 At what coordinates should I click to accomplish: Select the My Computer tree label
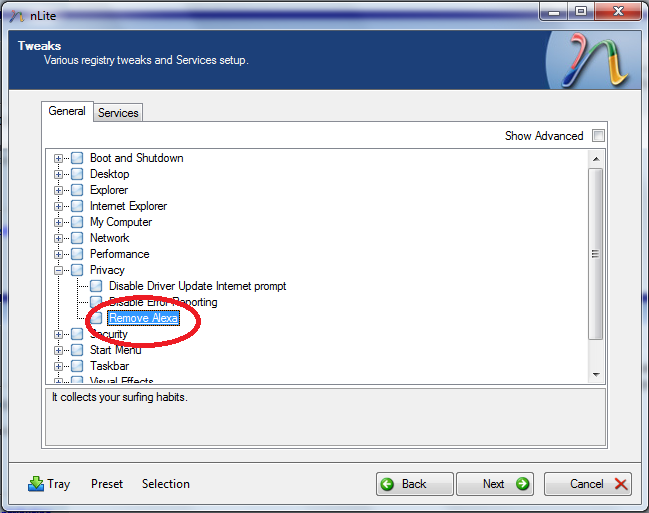[x=121, y=222]
